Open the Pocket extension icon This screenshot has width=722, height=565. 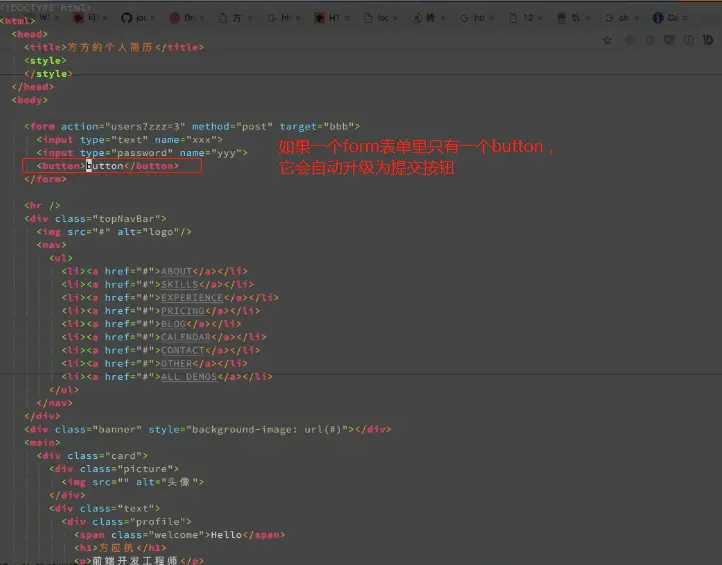tap(669, 40)
